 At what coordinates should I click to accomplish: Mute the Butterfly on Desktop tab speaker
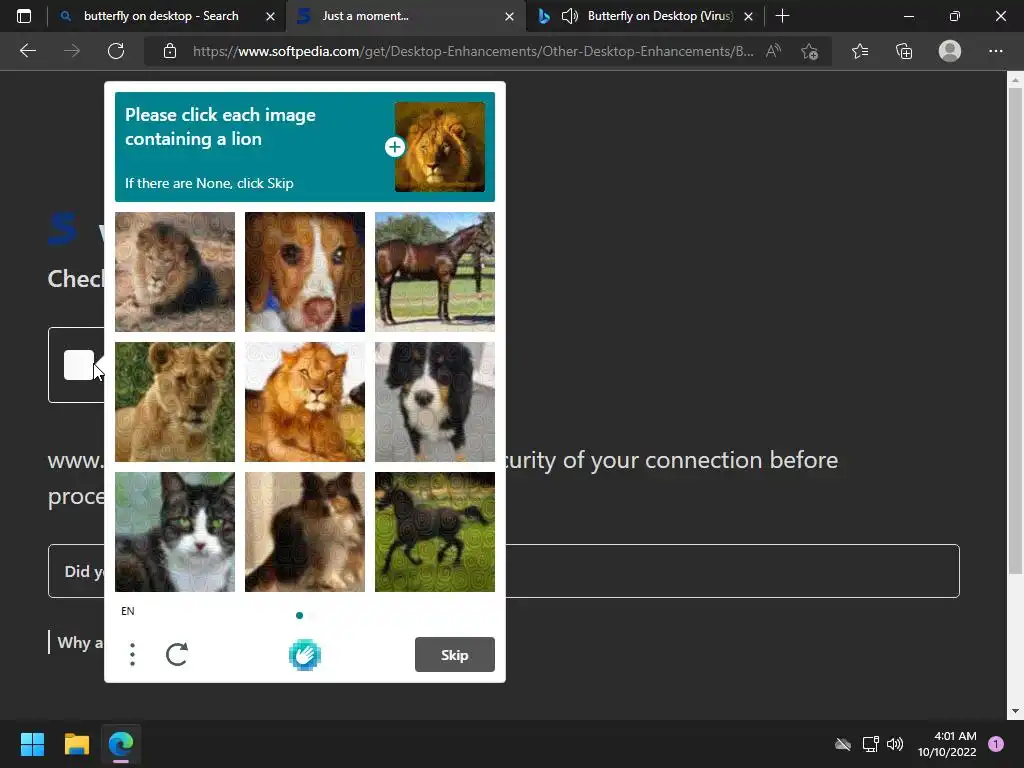click(569, 16)
